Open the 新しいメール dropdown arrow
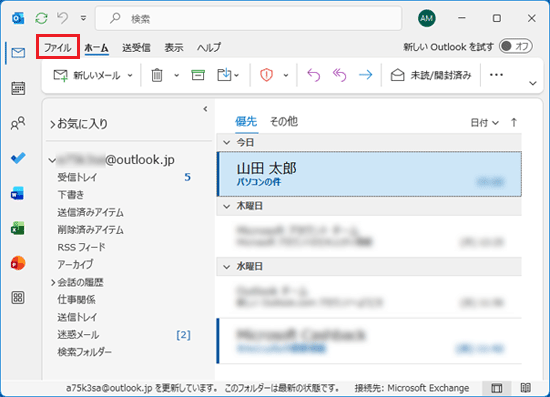550x397 pixels. click(130, 75)
